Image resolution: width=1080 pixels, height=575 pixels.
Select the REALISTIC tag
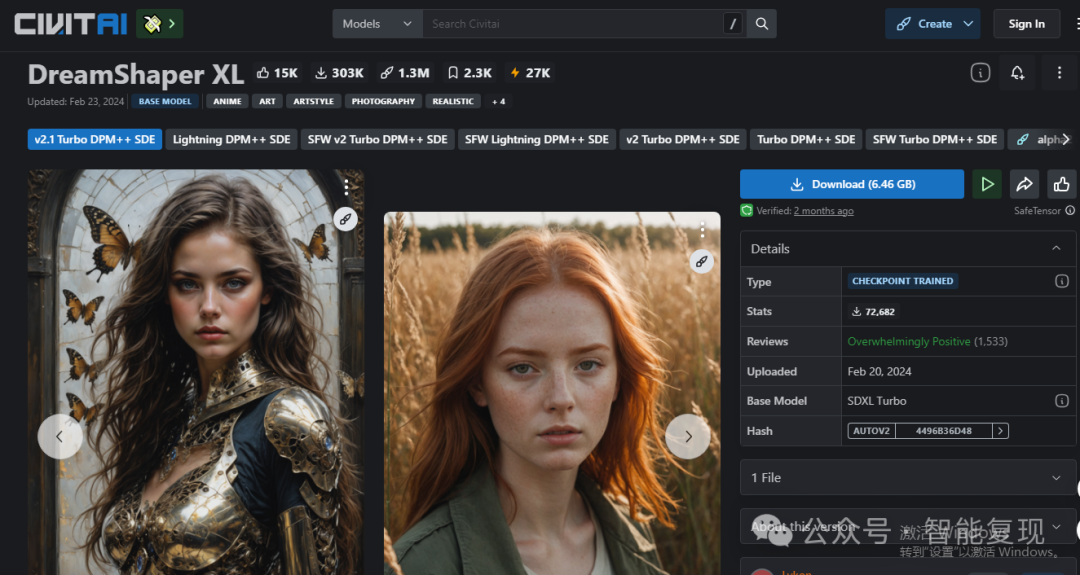pos(453,101)
